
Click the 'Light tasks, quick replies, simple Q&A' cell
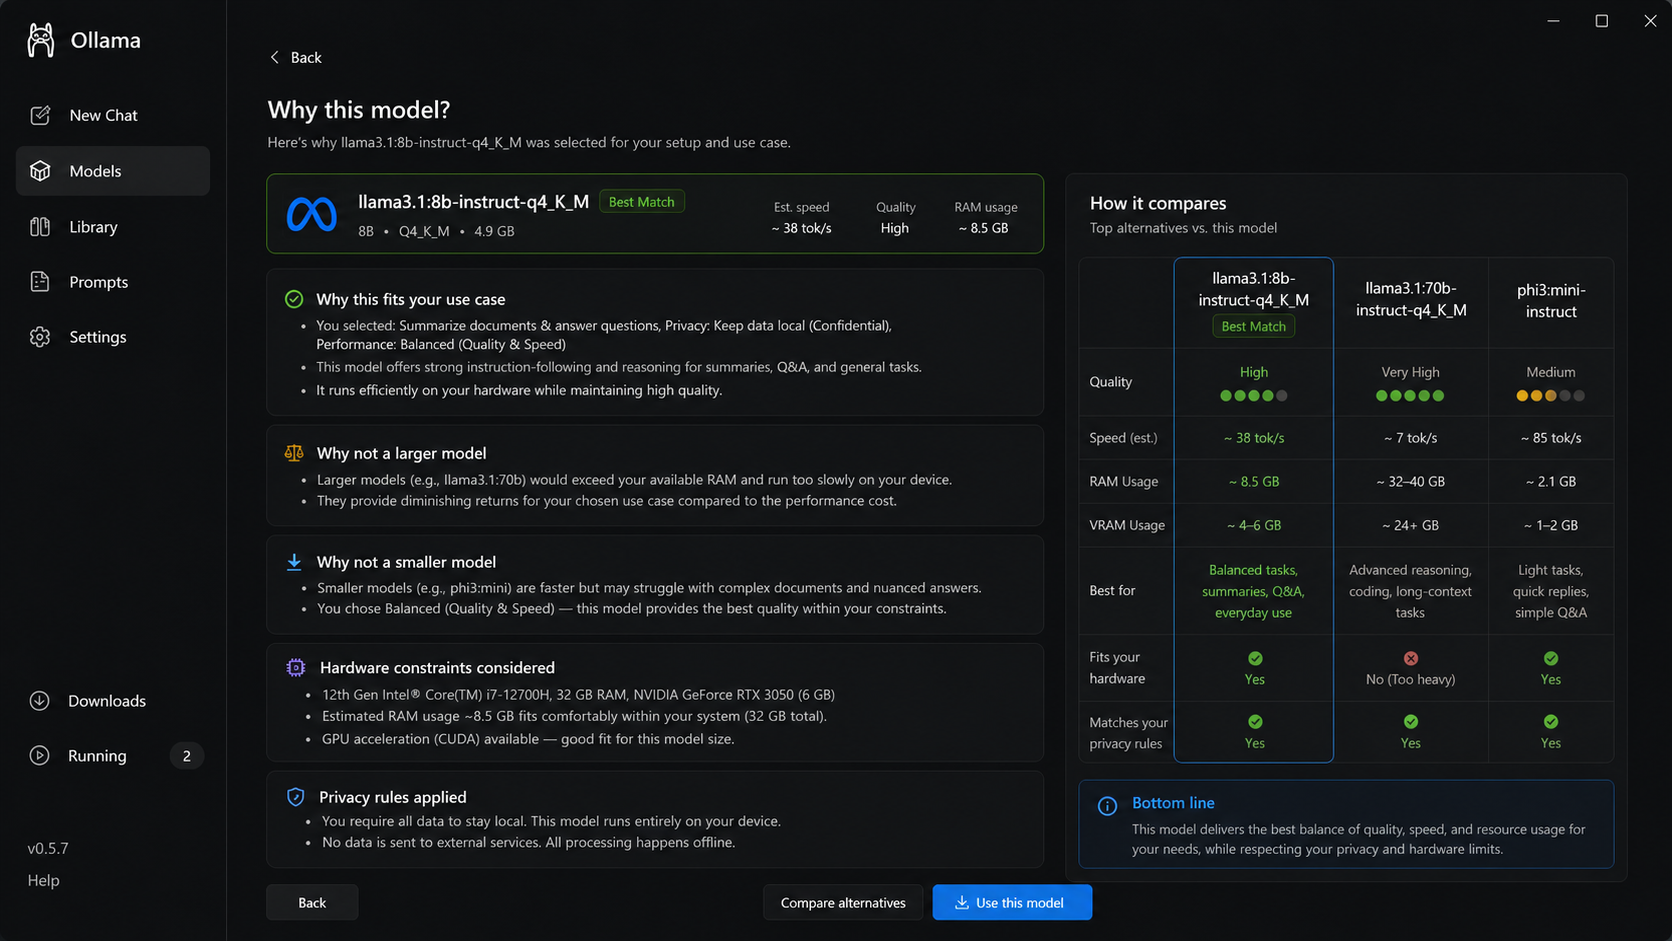1551,591
